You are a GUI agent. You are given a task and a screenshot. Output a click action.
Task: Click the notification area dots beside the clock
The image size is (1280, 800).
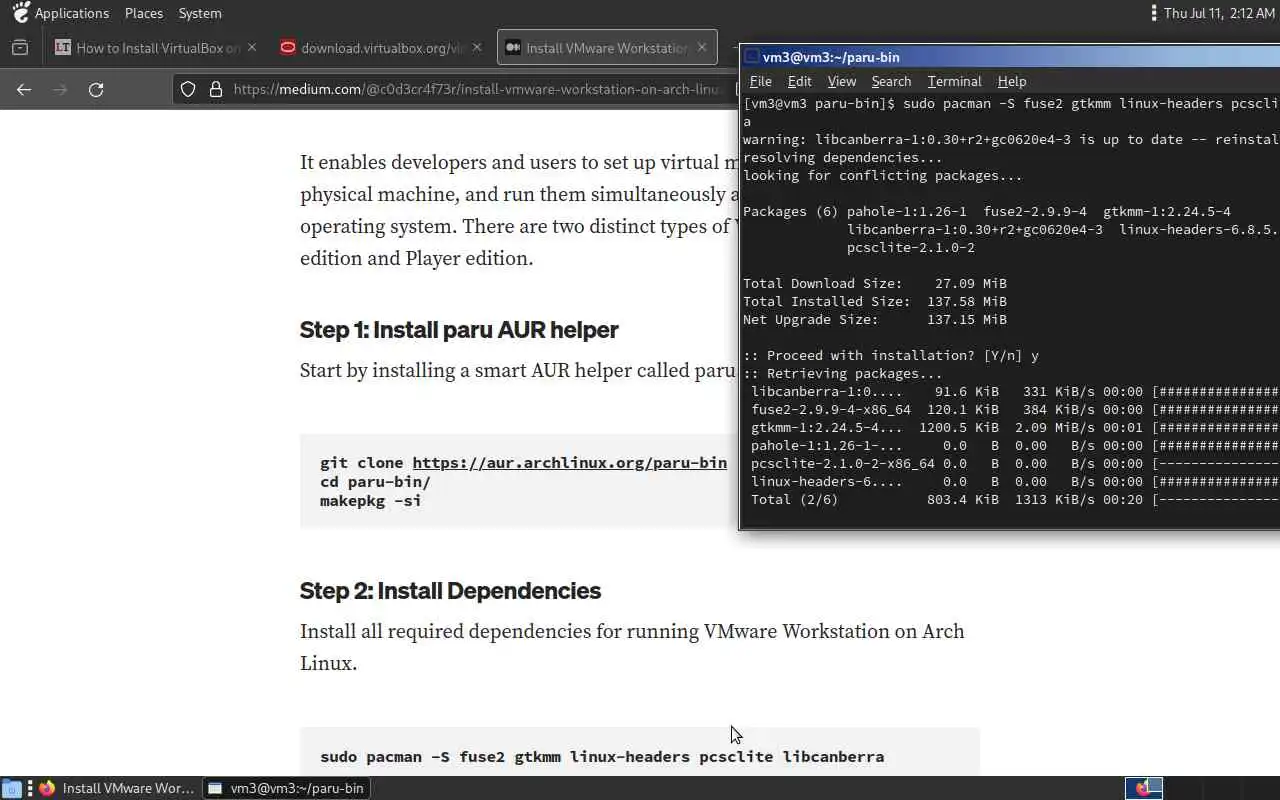(x=1153, y=13)
